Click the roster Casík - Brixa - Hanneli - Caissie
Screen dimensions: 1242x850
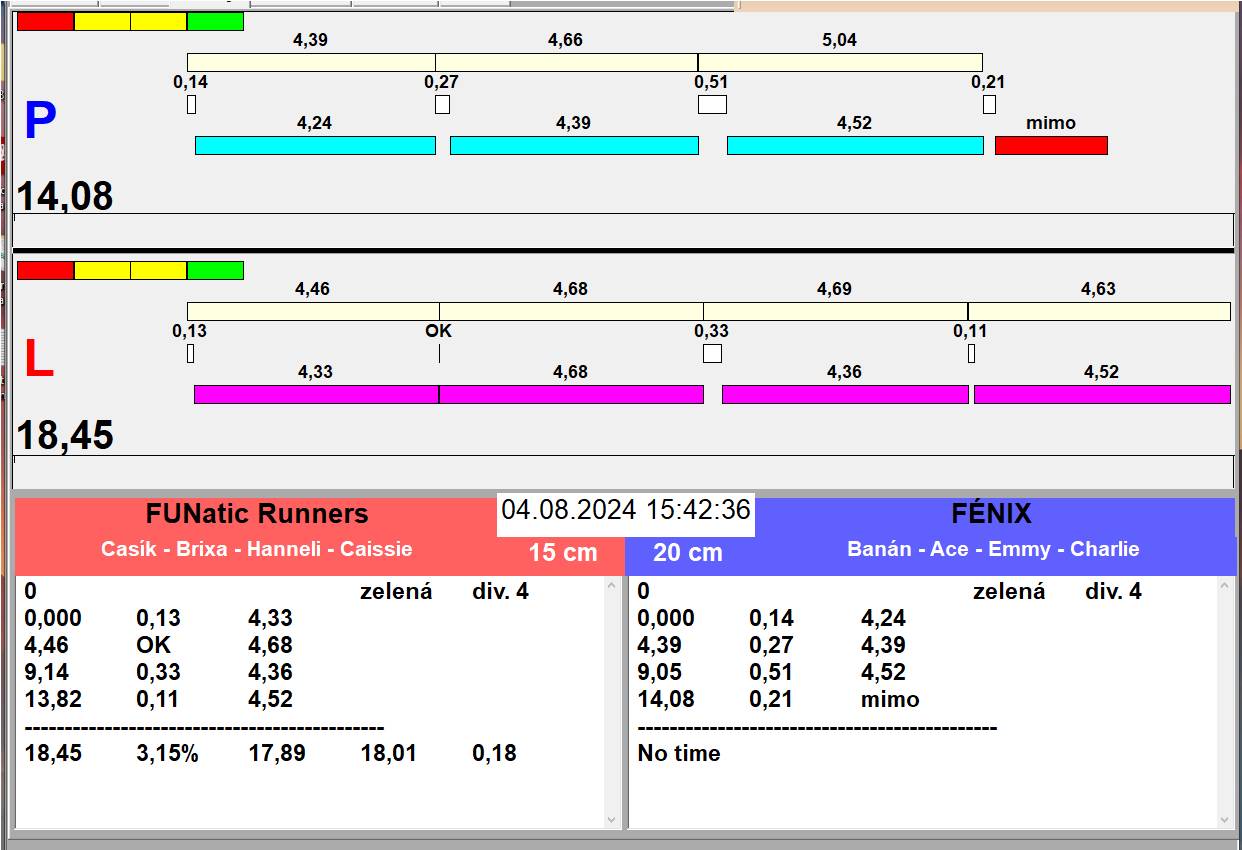coord(257,549)
